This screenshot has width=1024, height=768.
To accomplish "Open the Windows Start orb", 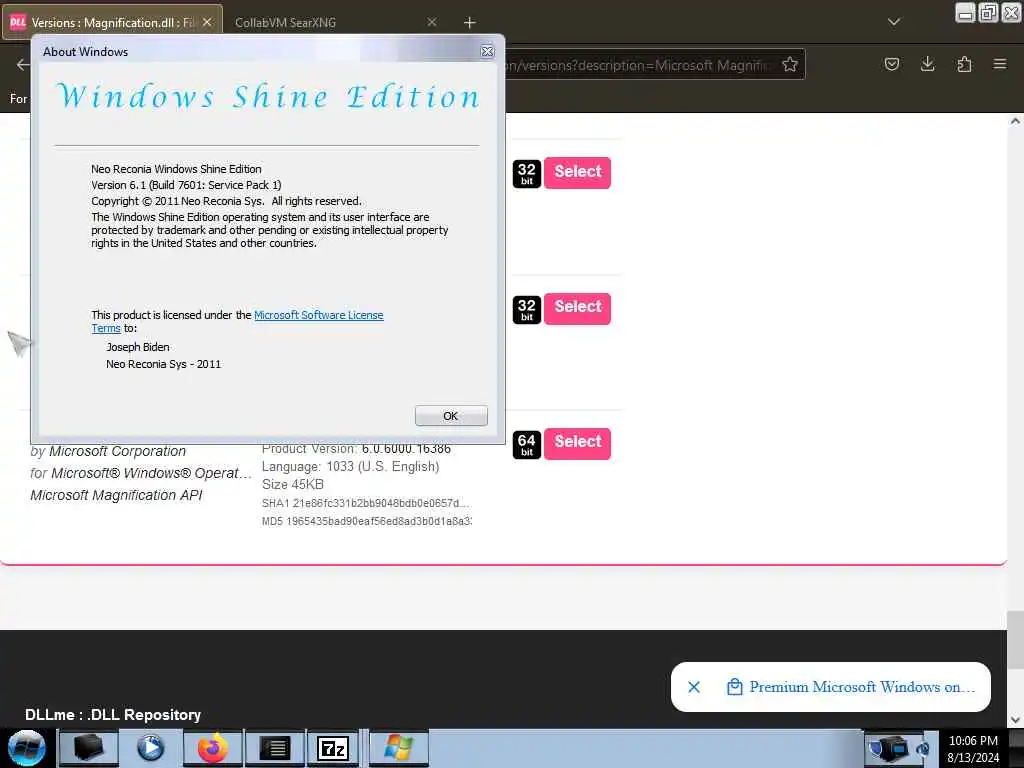I will click(x=27, y=748).
